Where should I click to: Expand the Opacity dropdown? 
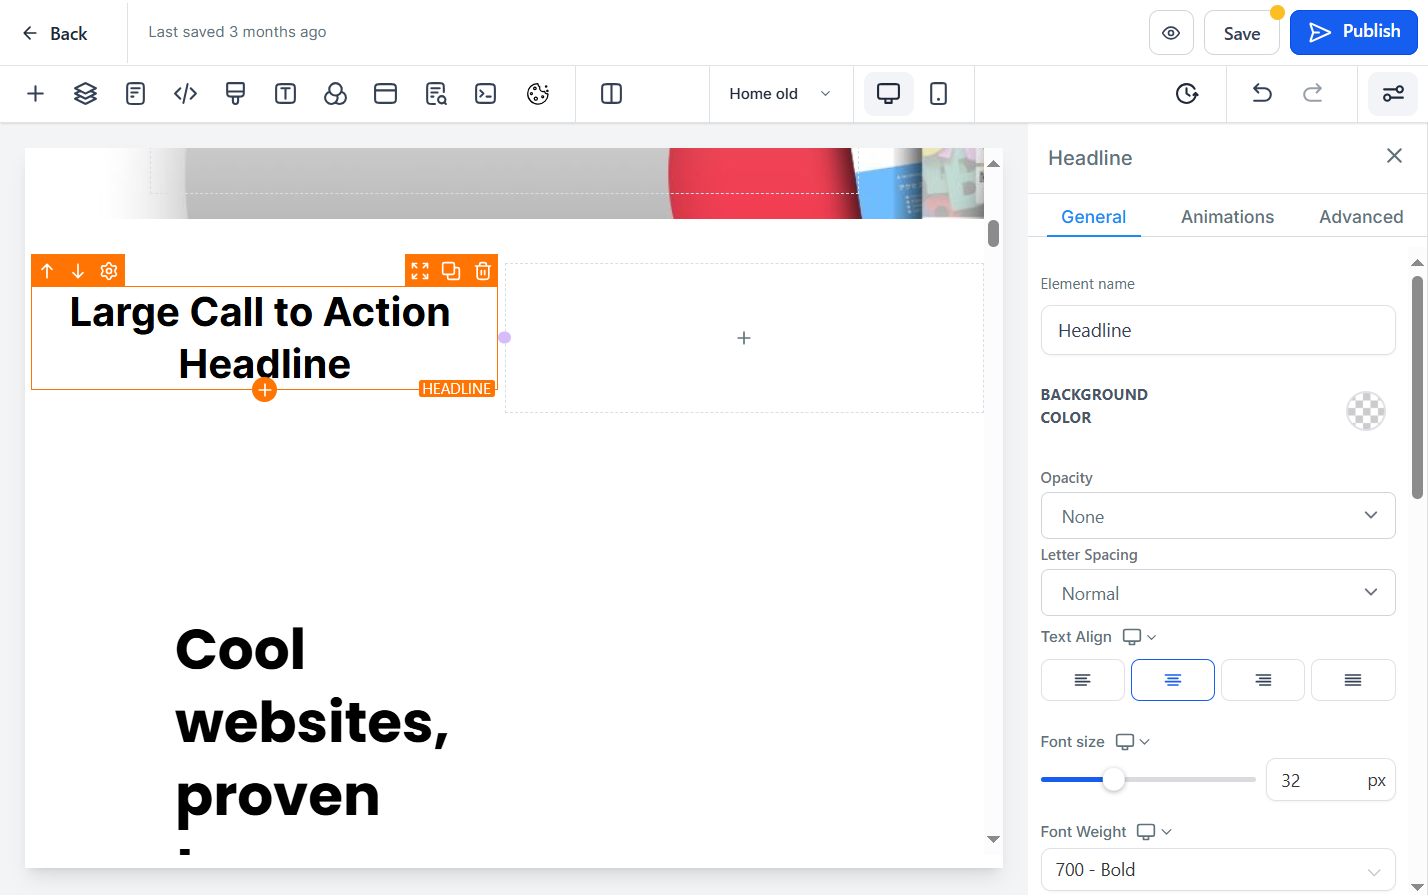pos(1218,516)
